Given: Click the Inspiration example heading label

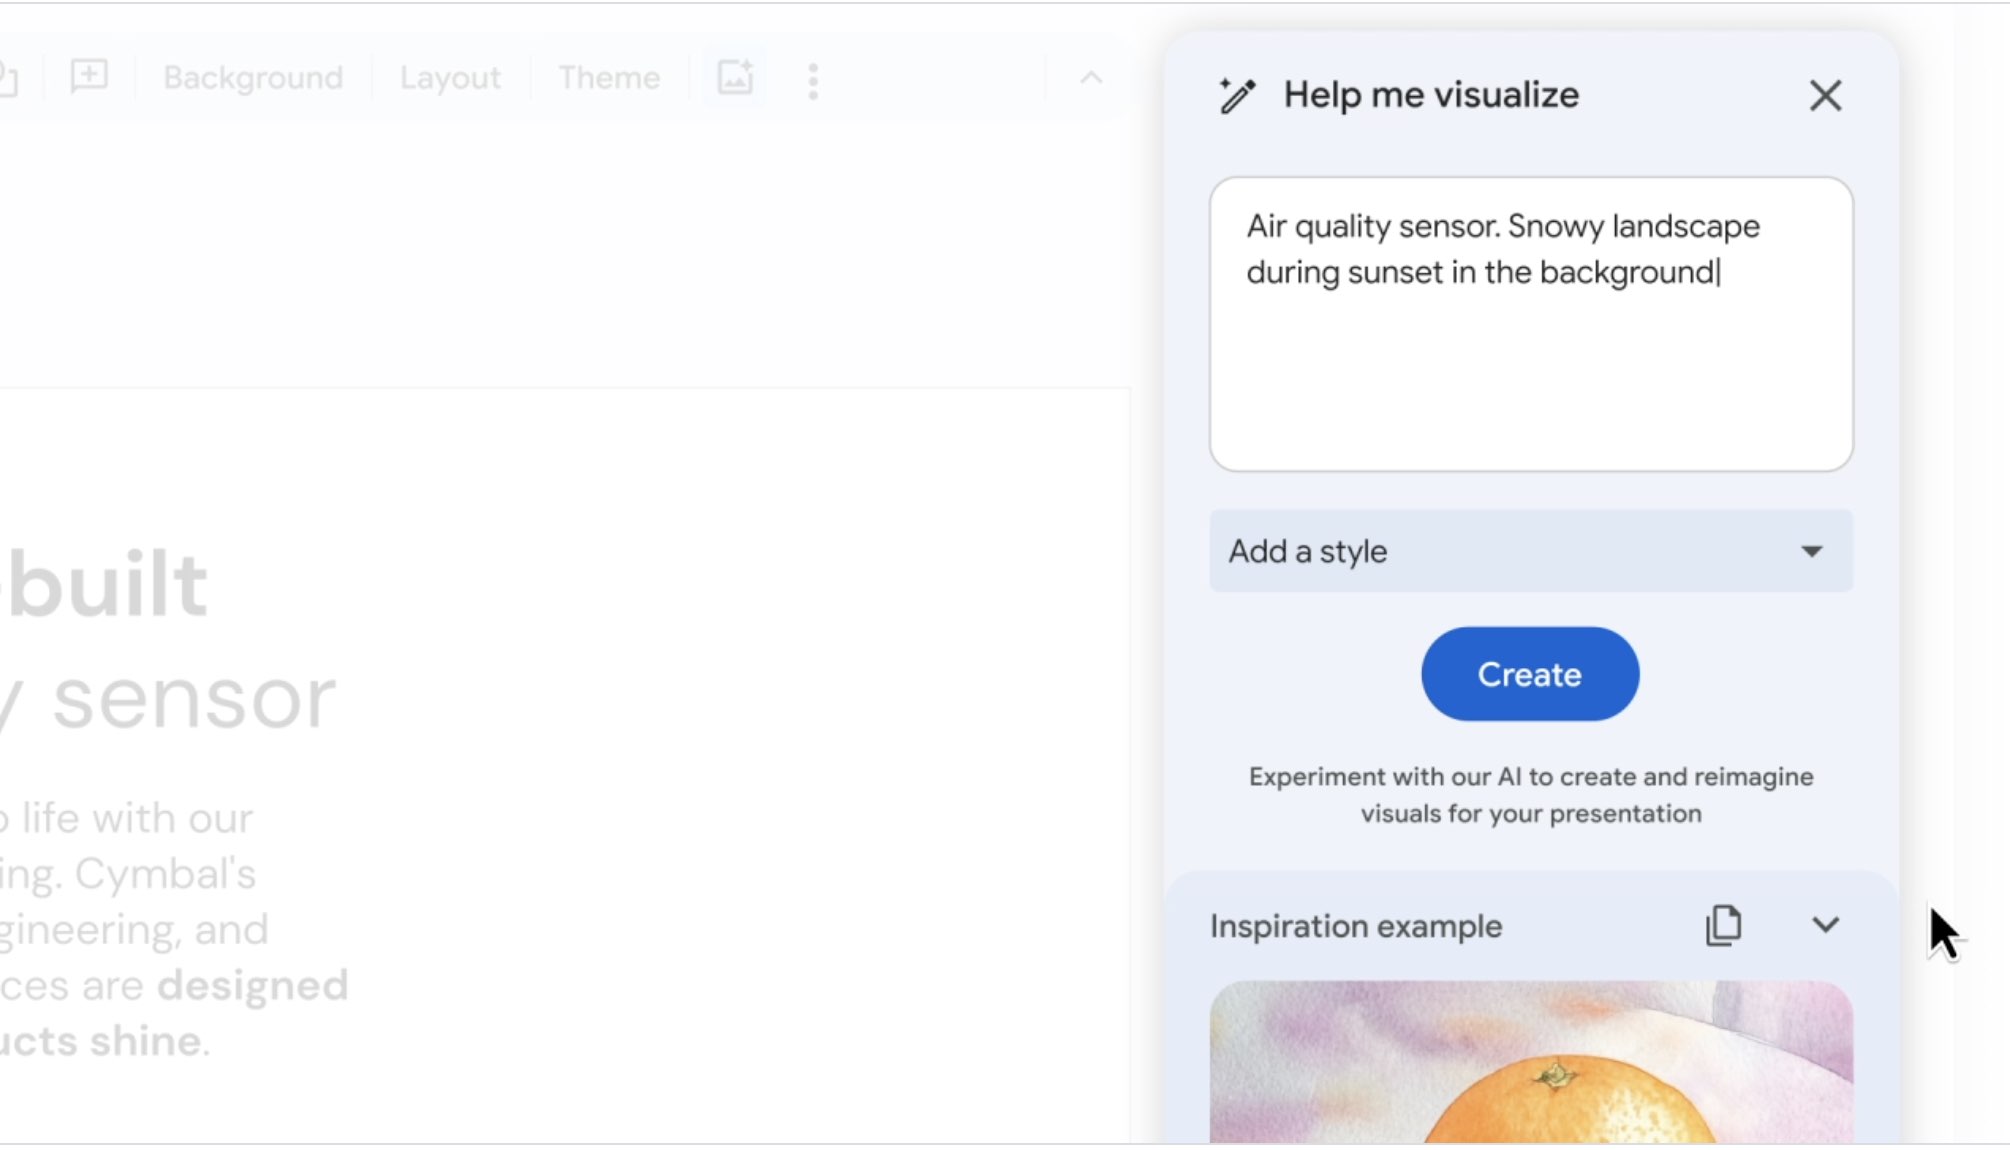Looking at the screenshot, I should [x=1355, y=927].
